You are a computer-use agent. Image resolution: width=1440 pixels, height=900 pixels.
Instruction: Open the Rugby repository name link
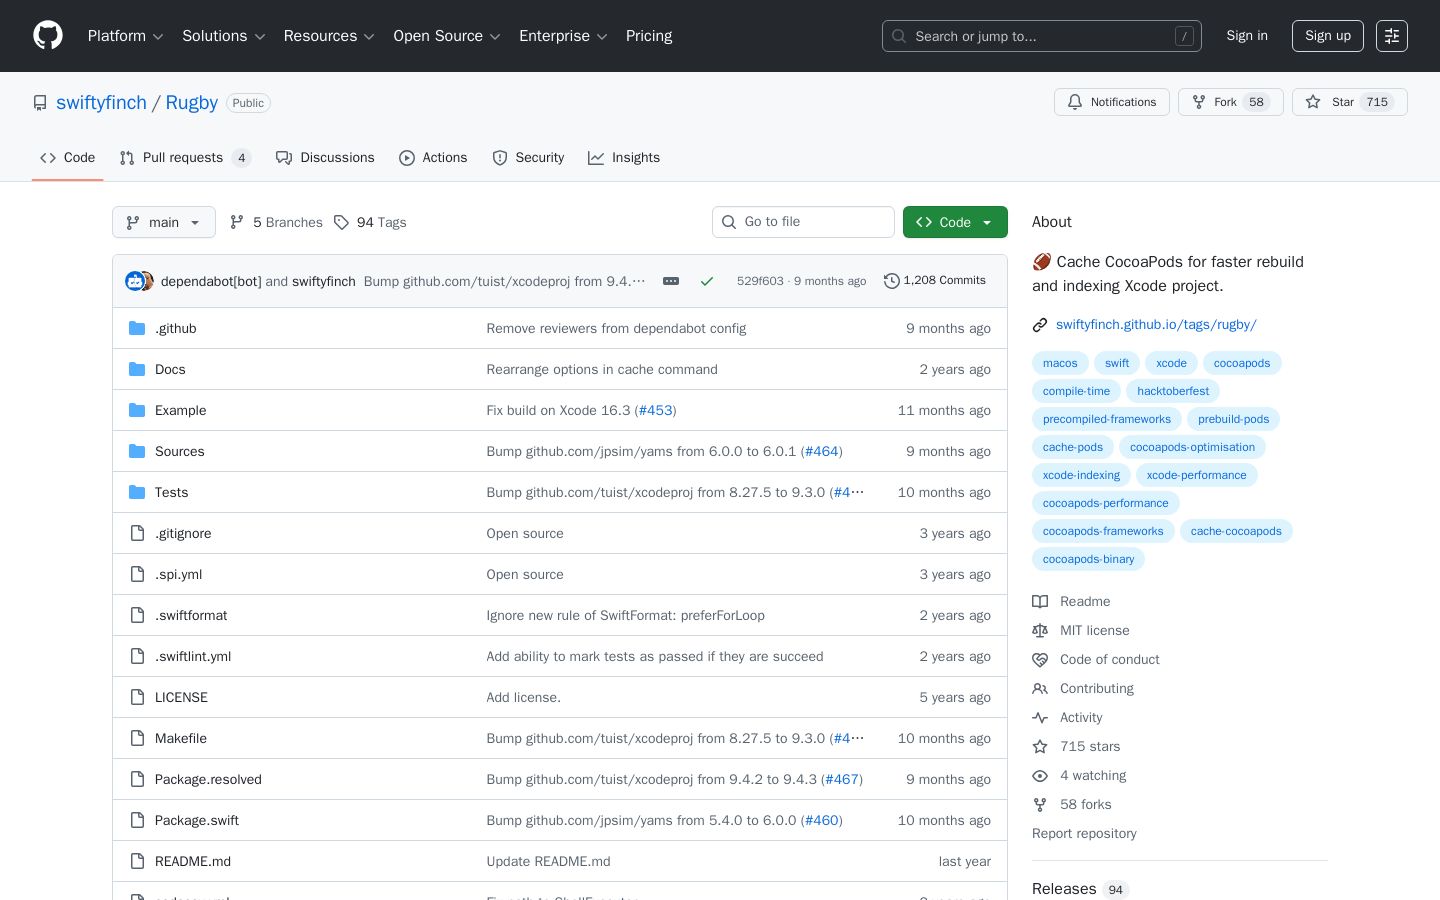[192, 103]
